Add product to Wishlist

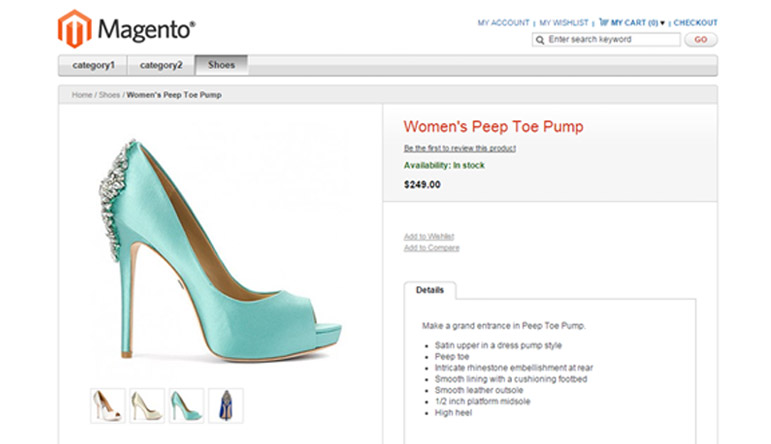426,236
